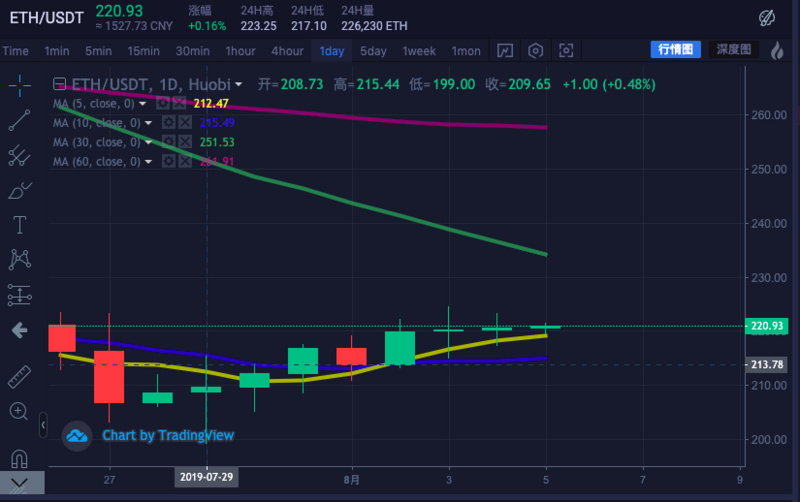This screenshot has height=502, width=800.
Task: Click the flame icon at top right
Action: 777,50
